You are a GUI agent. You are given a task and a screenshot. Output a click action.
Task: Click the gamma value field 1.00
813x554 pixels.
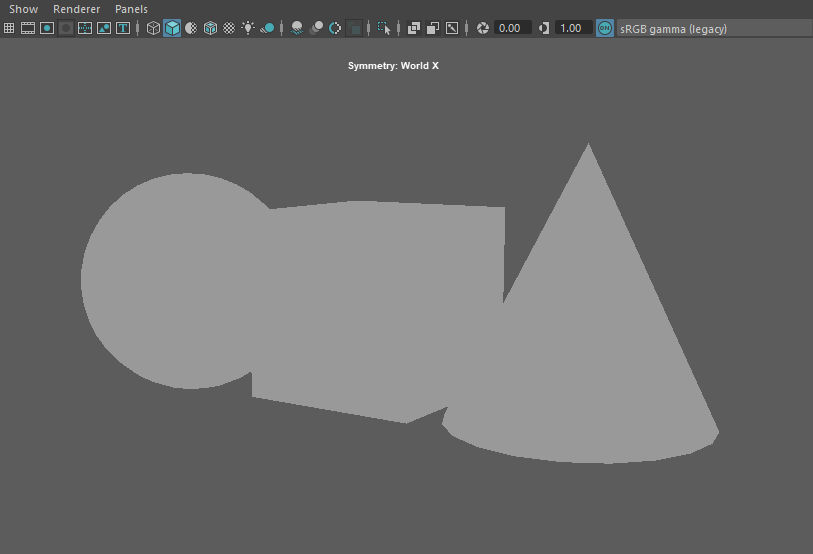(x=573, y=28)
